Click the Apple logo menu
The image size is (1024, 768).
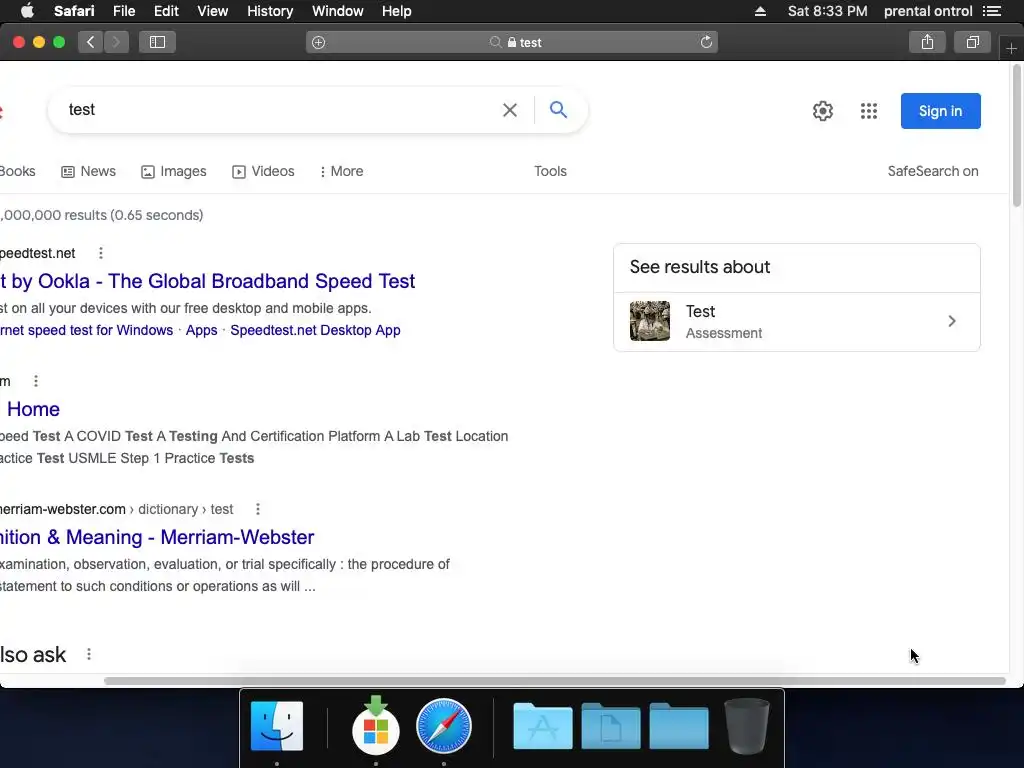[27, 11]
